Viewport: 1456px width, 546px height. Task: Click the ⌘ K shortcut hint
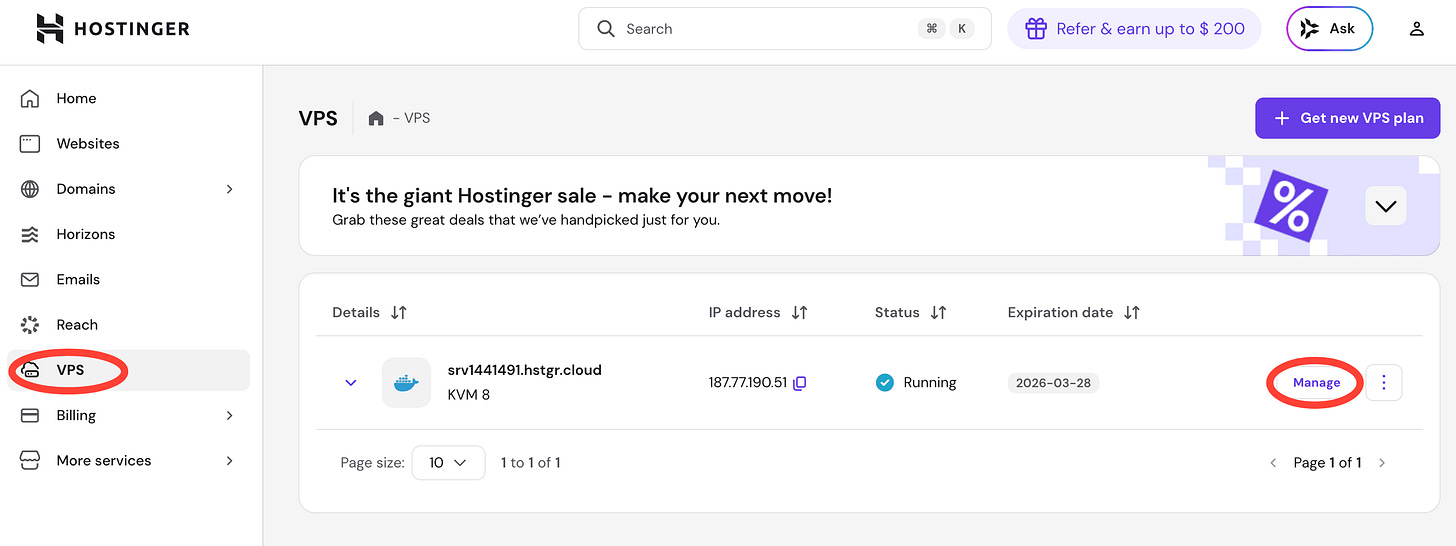(x=946, y=29)
